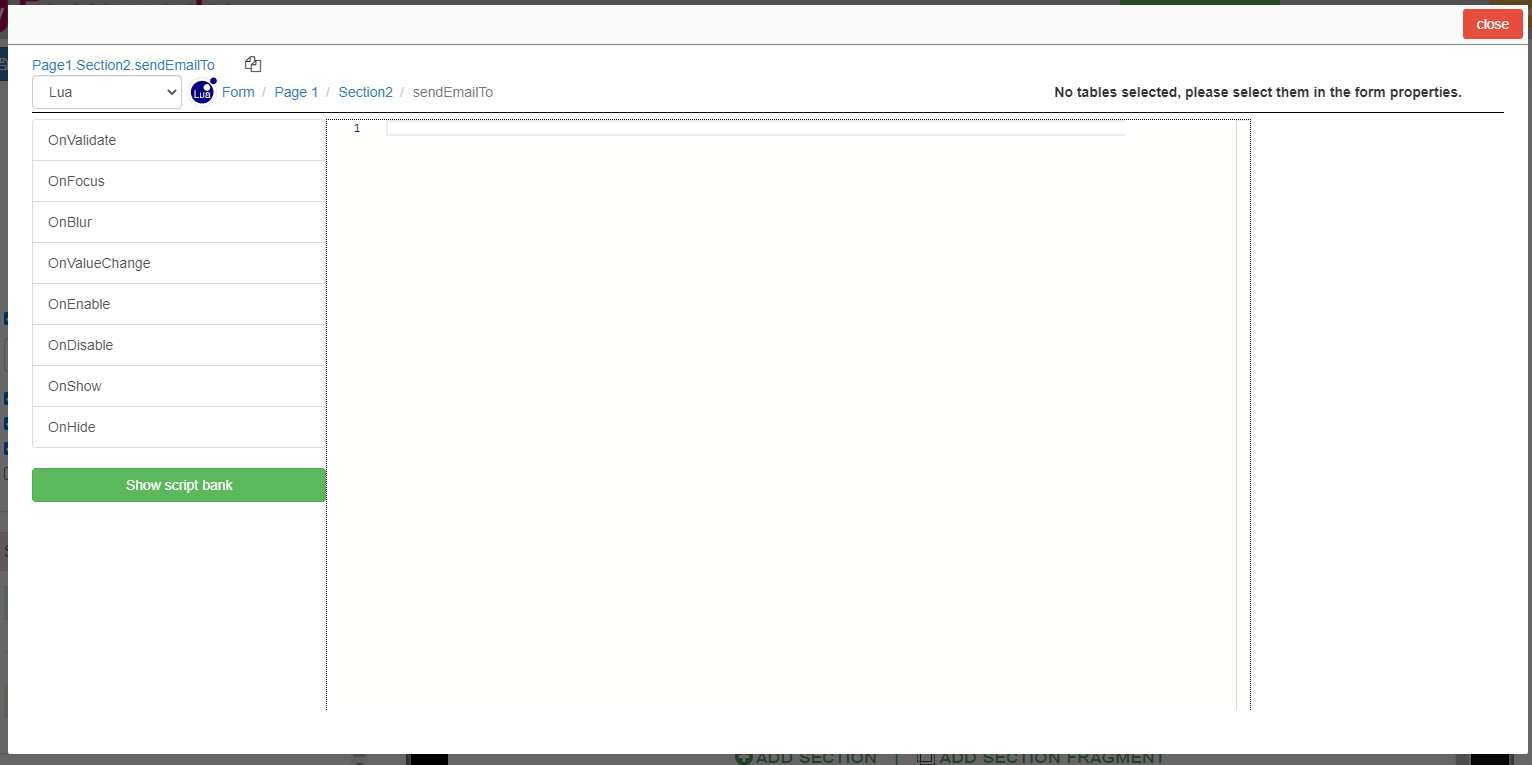Navigate to Page 1 breadcrumb
Viewport: 1532px width, 765px height.
[x=296, y=92]
